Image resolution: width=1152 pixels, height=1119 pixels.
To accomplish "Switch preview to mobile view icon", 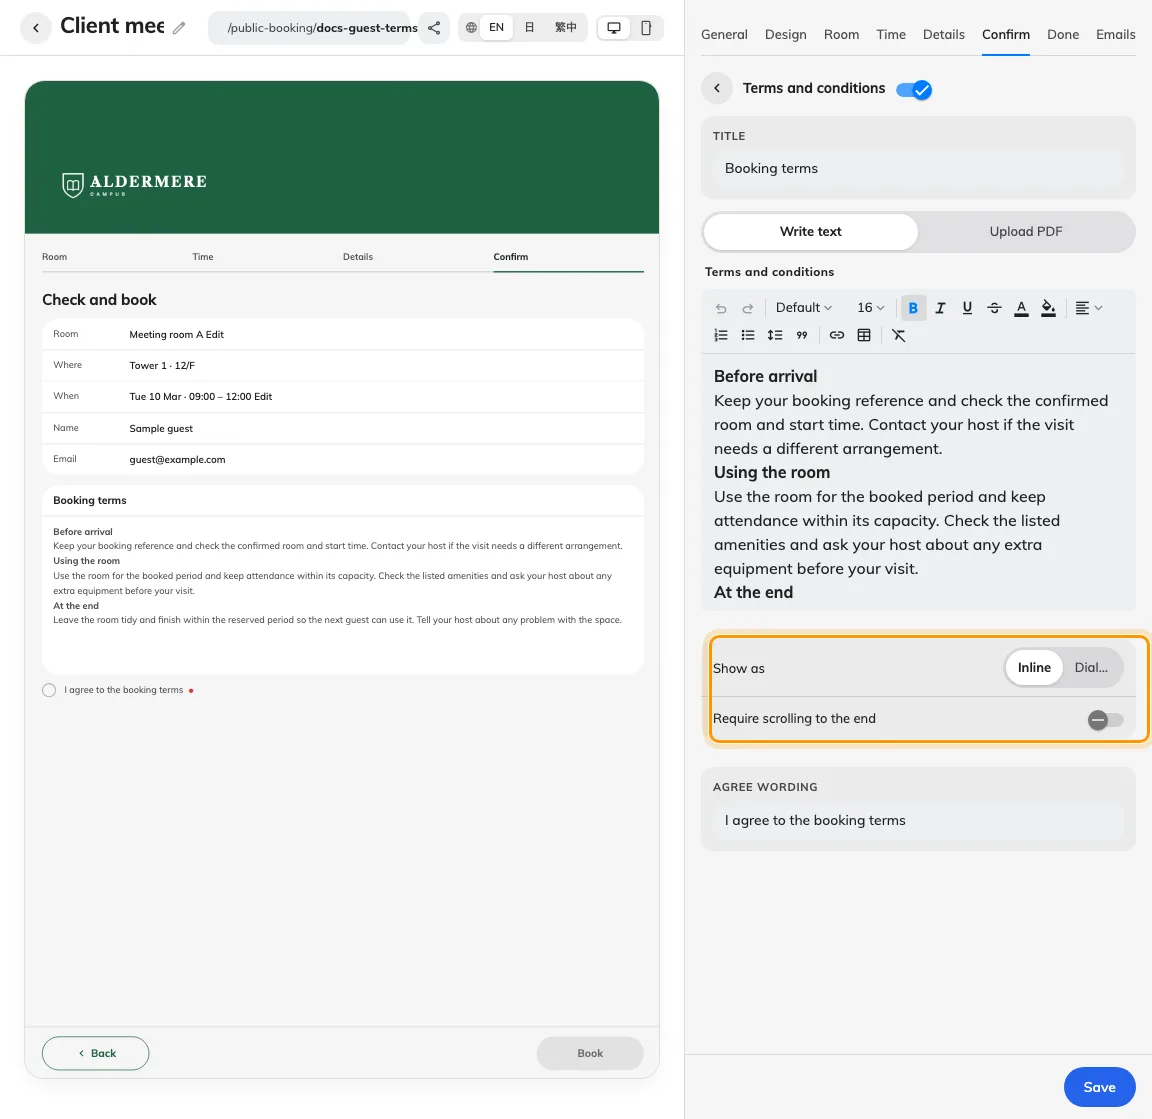I will tap(646, 28).
